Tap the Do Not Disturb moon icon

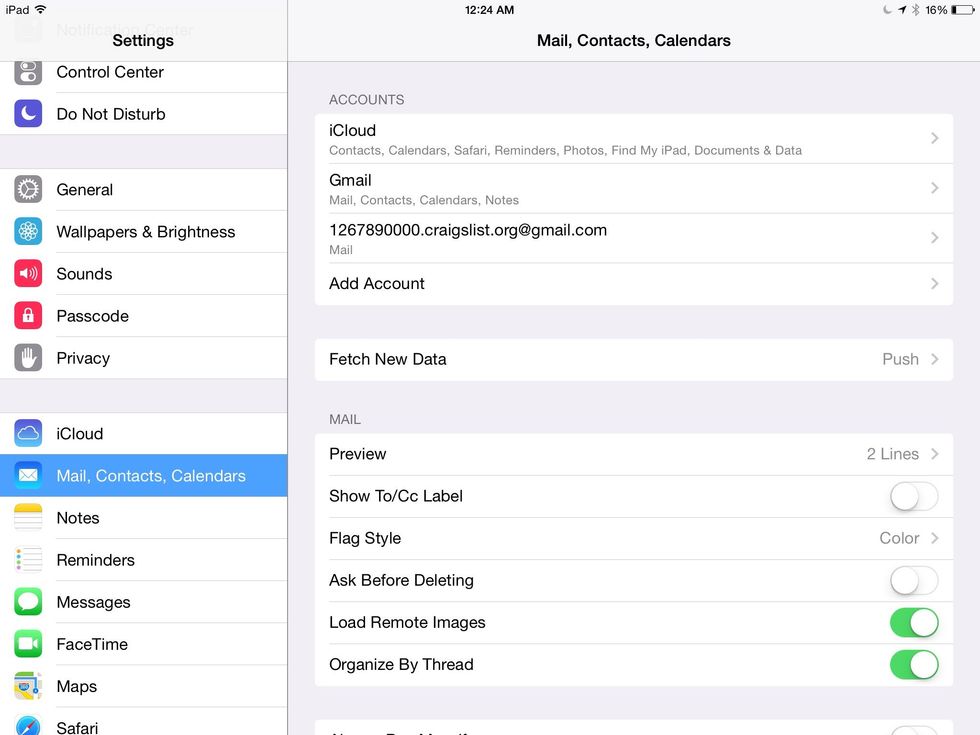(28, 114)
